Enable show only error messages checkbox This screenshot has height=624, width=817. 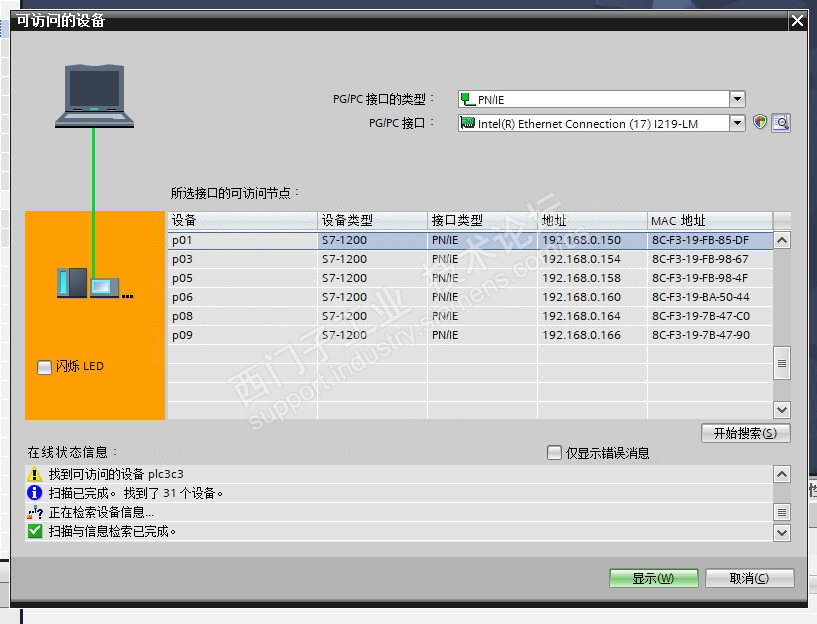554,453
